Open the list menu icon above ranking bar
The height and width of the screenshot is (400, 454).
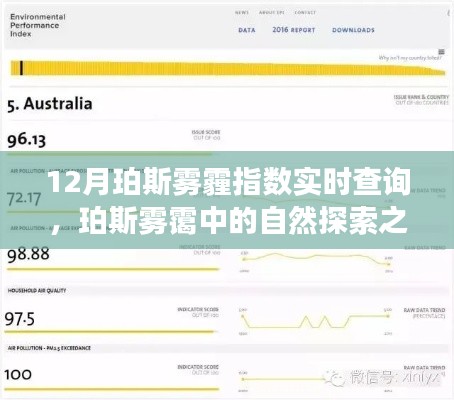[x=441, y=52]
